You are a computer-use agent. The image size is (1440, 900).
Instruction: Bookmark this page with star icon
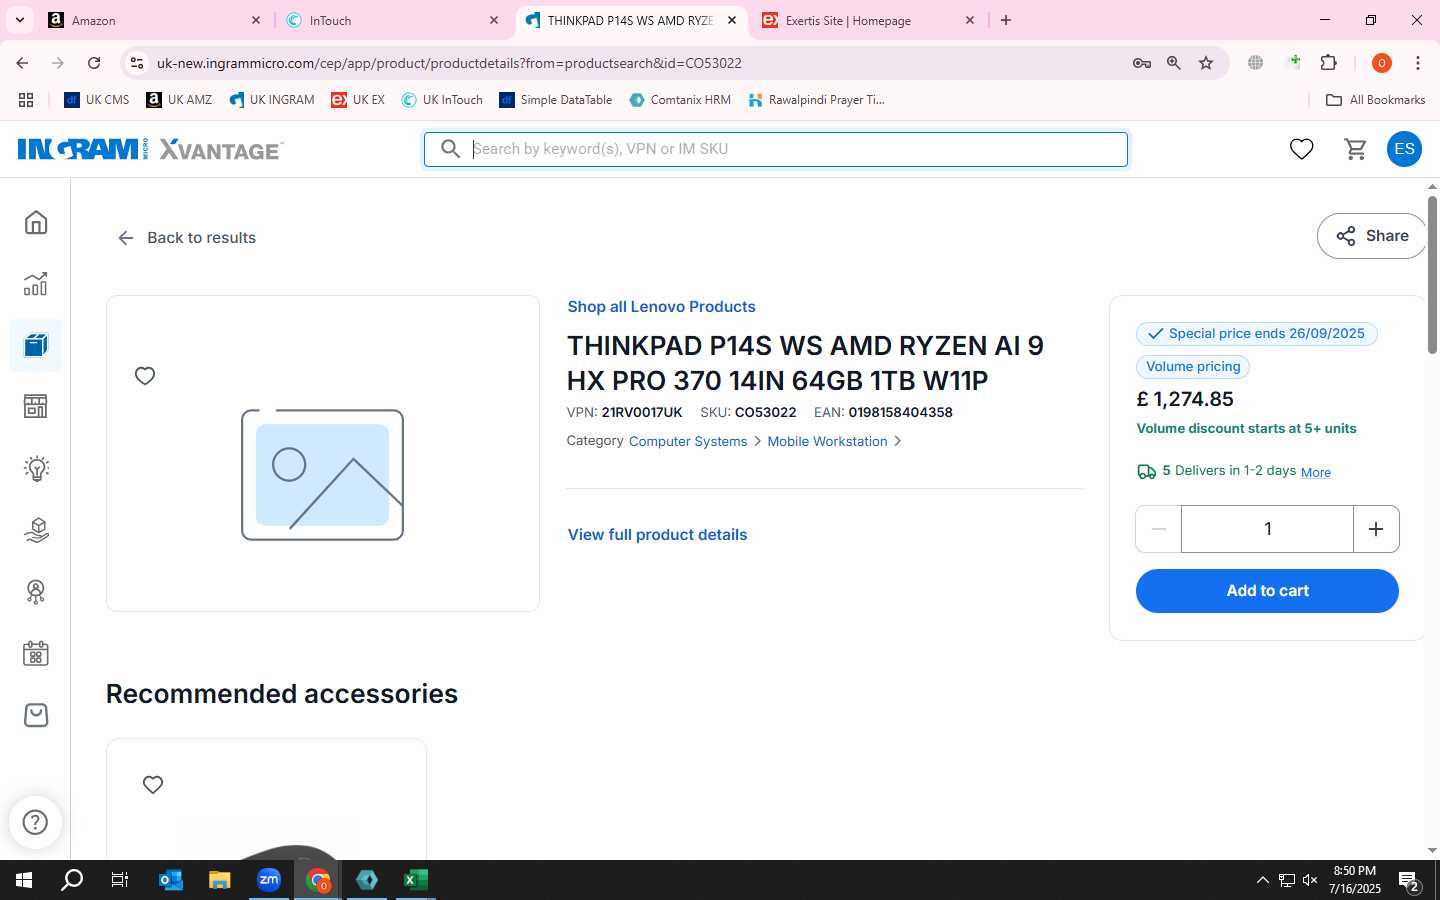click(1206, 63)
